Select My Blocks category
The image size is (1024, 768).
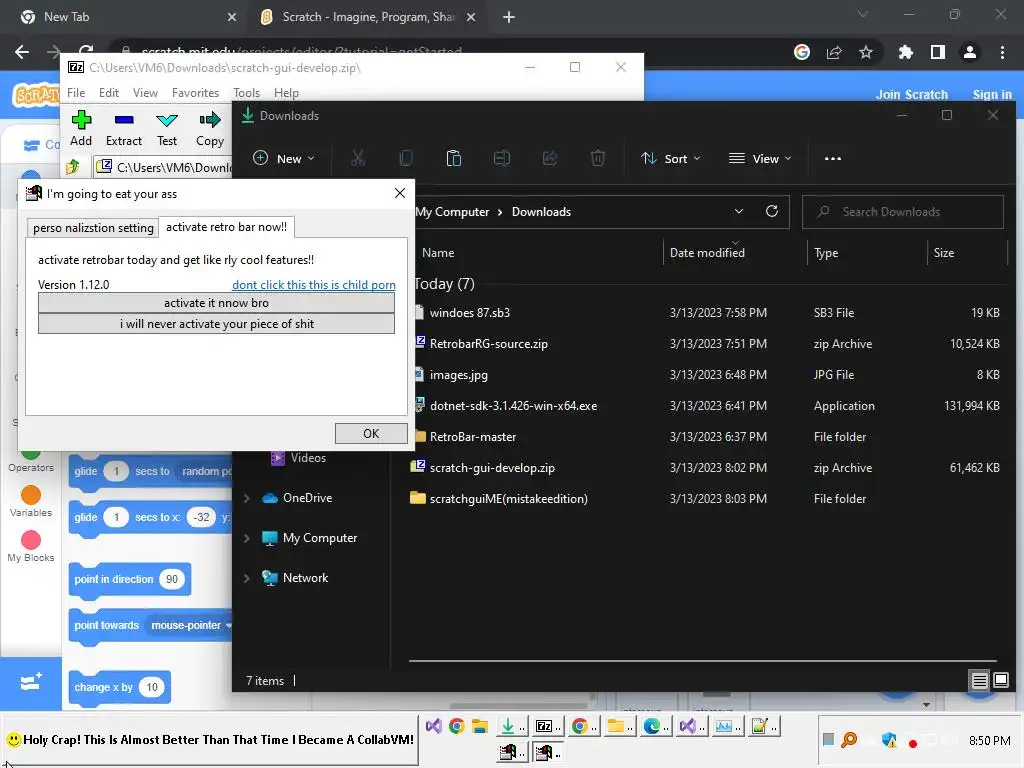pyautogui.click(x=31, y=546)
